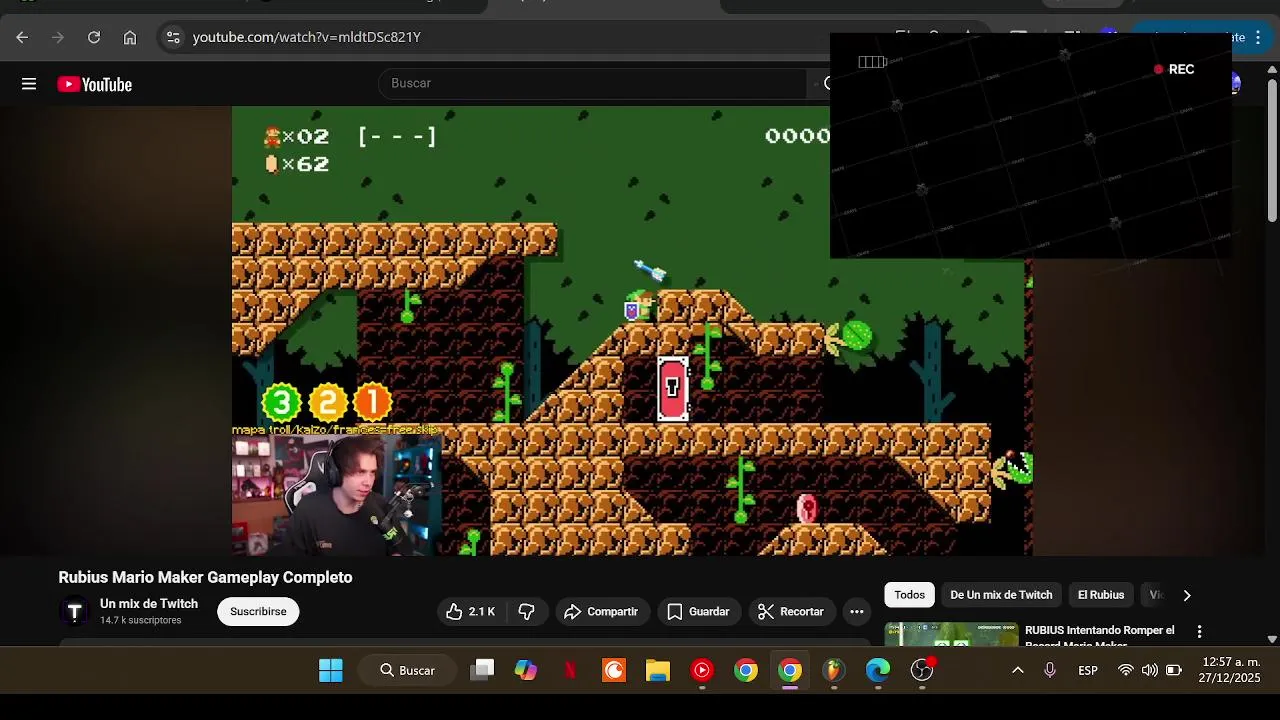Open the battery tray icon
This screenshot has height=720, width=1280.
point(1174,670)
